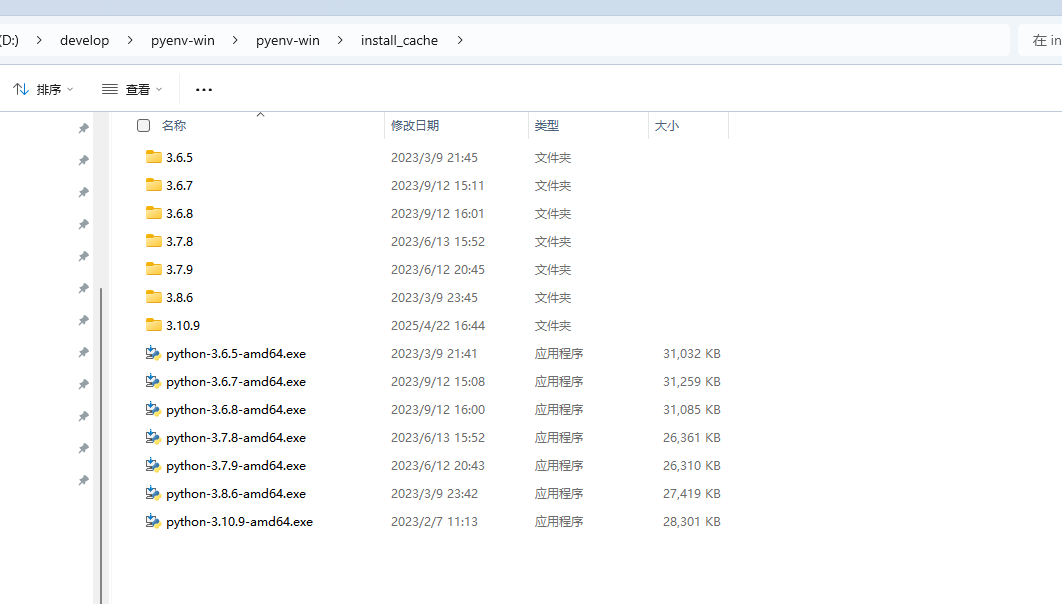The height and width of the screenshot is (604, 1062).
Task: Click the search box at top right
Action: coord(1040,40)
